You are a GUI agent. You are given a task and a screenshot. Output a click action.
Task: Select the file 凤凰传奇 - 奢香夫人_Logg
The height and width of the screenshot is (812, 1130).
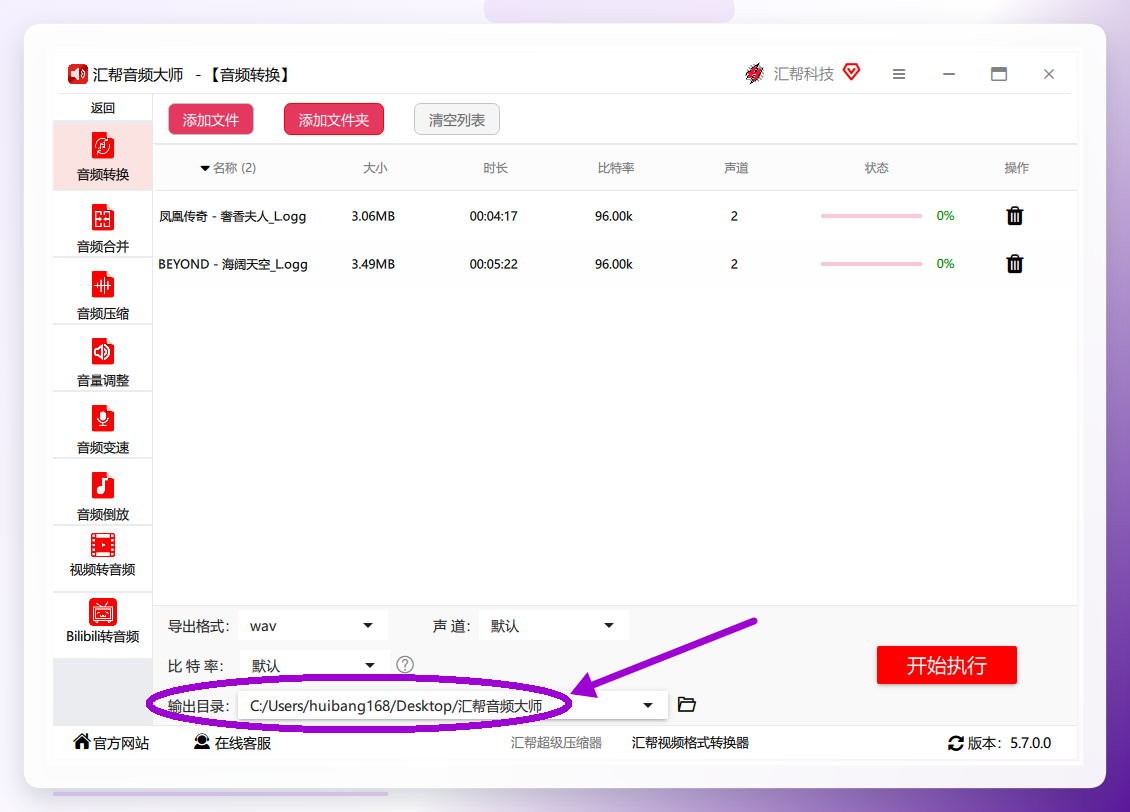coord(233,216)
